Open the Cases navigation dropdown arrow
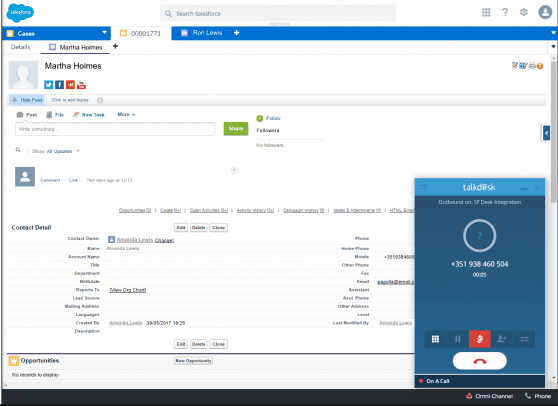 point(104,32)
